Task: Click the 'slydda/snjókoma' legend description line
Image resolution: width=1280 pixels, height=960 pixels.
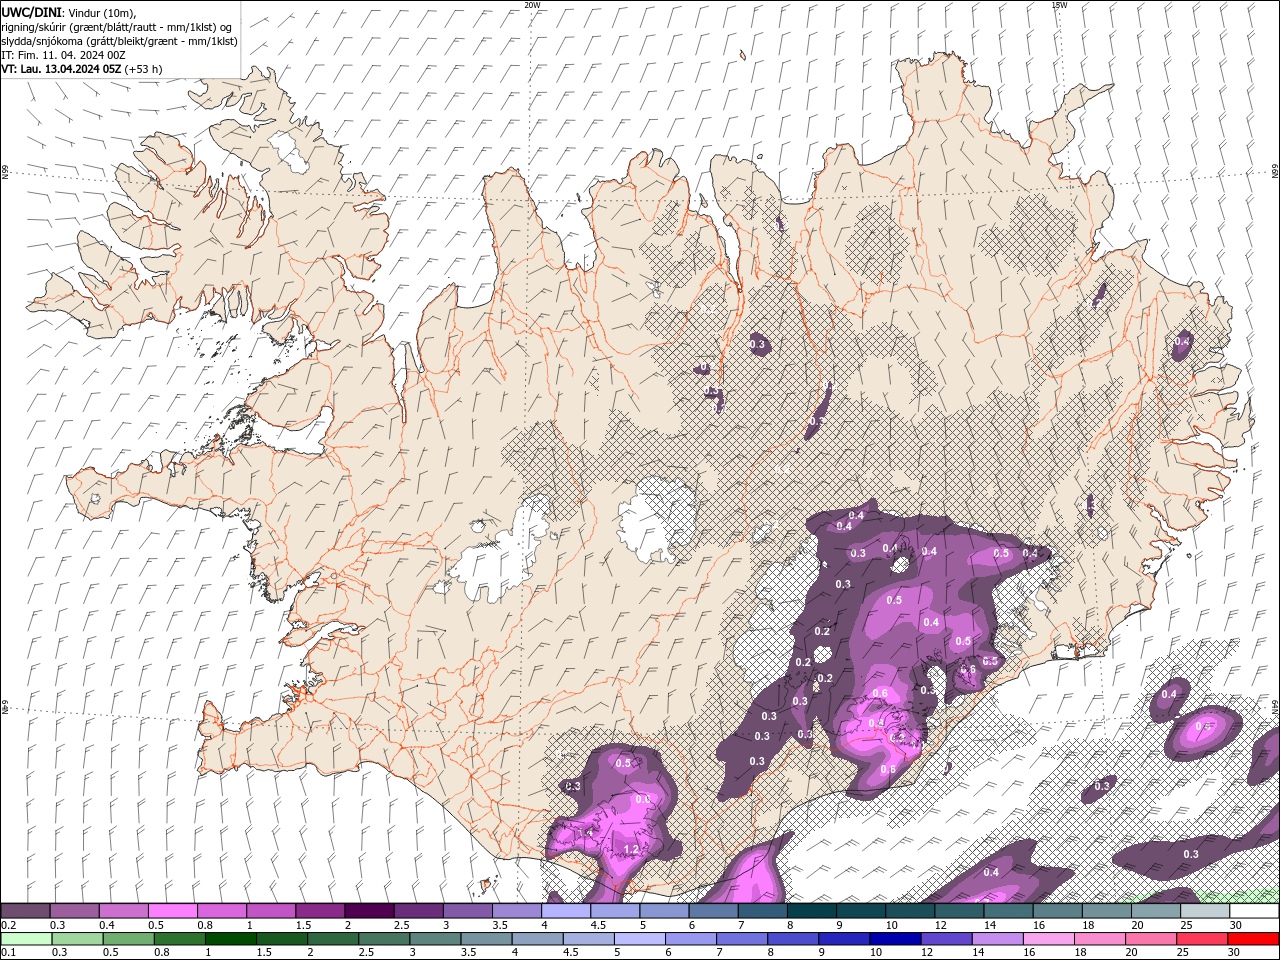Action: click(119, 41)
